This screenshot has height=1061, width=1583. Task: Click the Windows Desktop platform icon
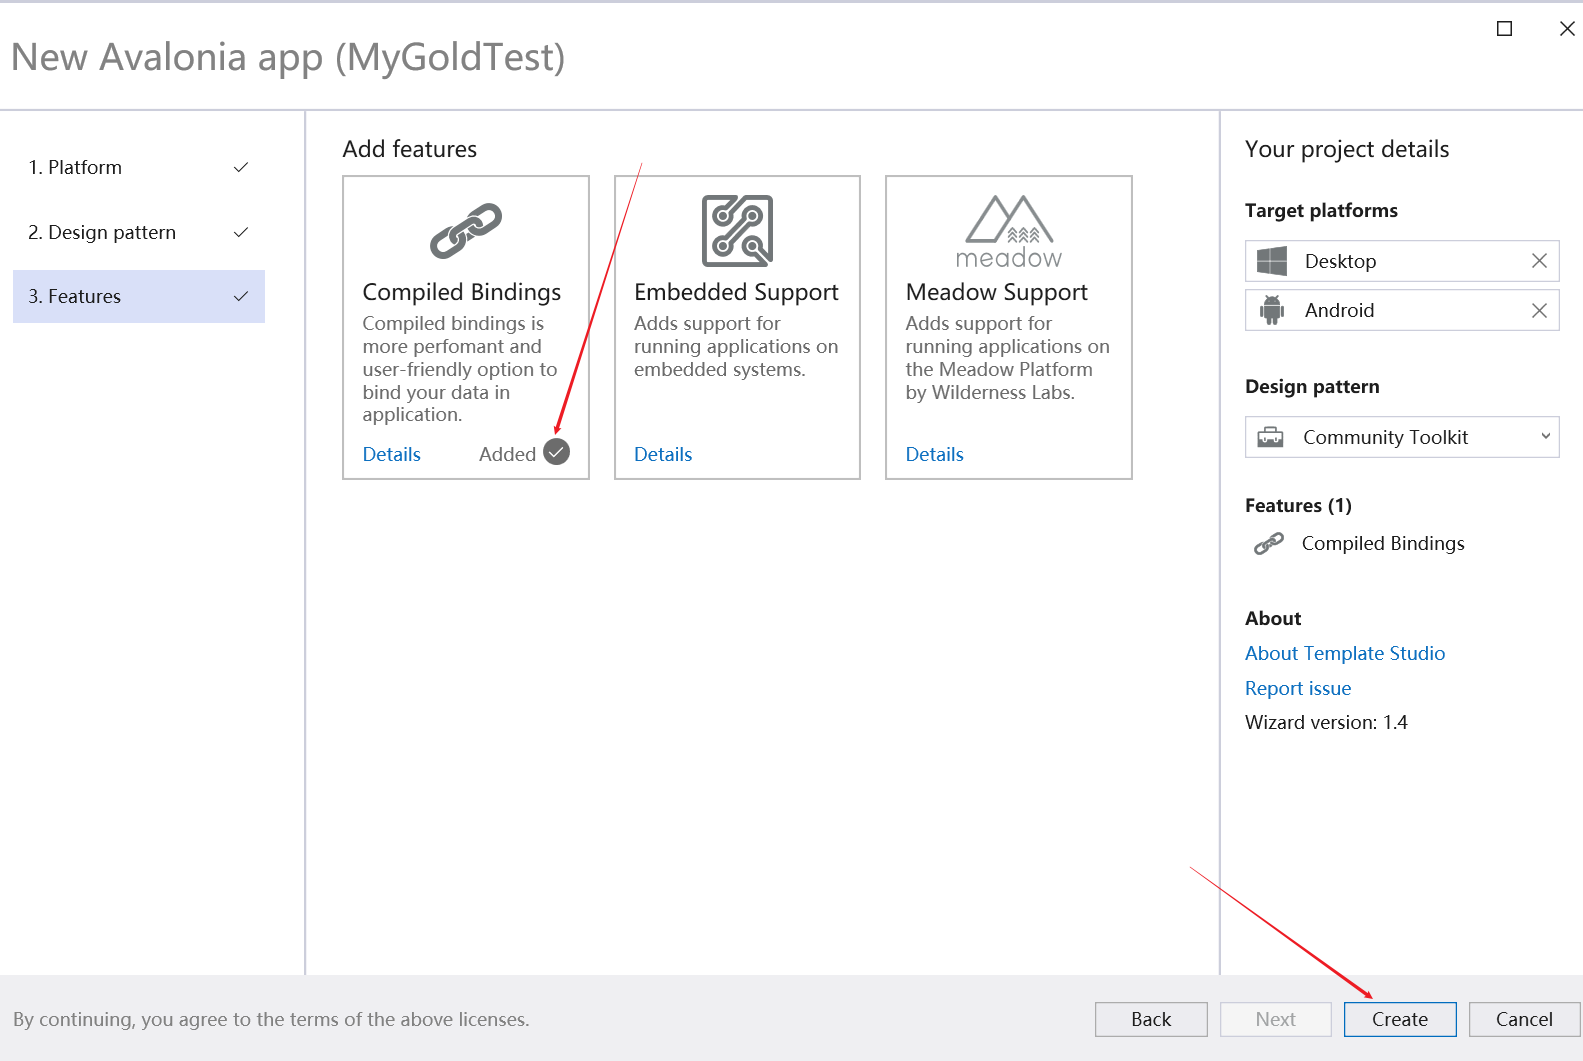point(1271,261)
